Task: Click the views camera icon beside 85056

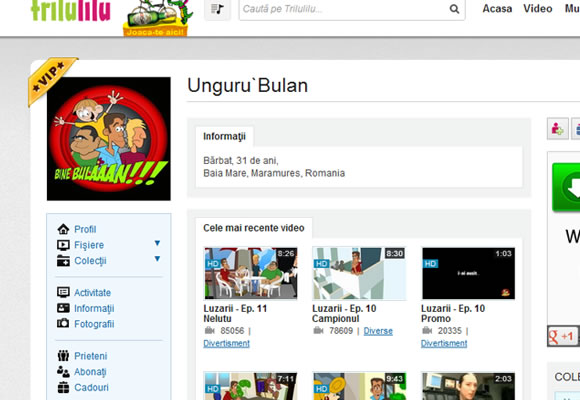Action: [209, 330]
